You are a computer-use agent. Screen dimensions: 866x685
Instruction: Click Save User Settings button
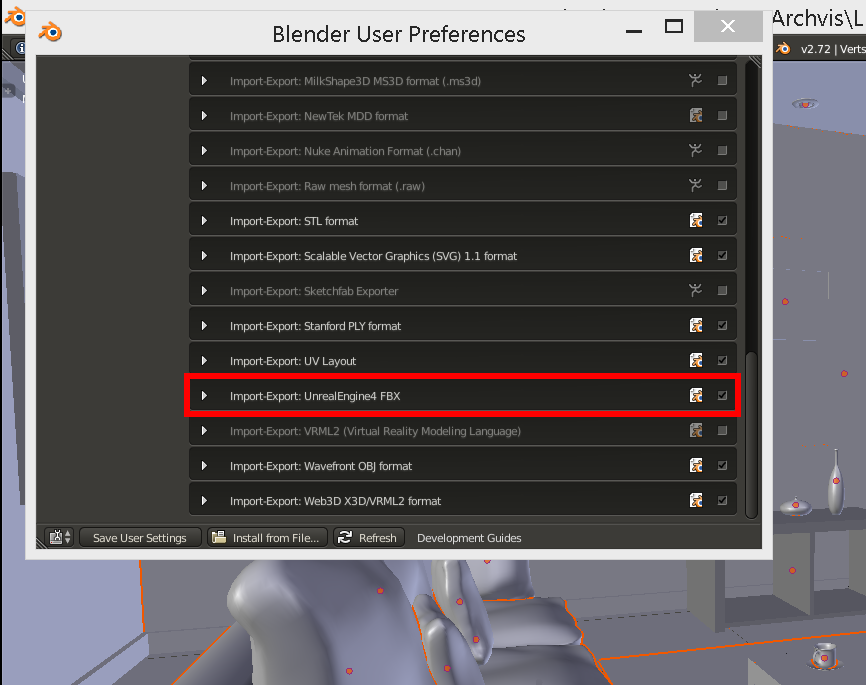(140, 538)
